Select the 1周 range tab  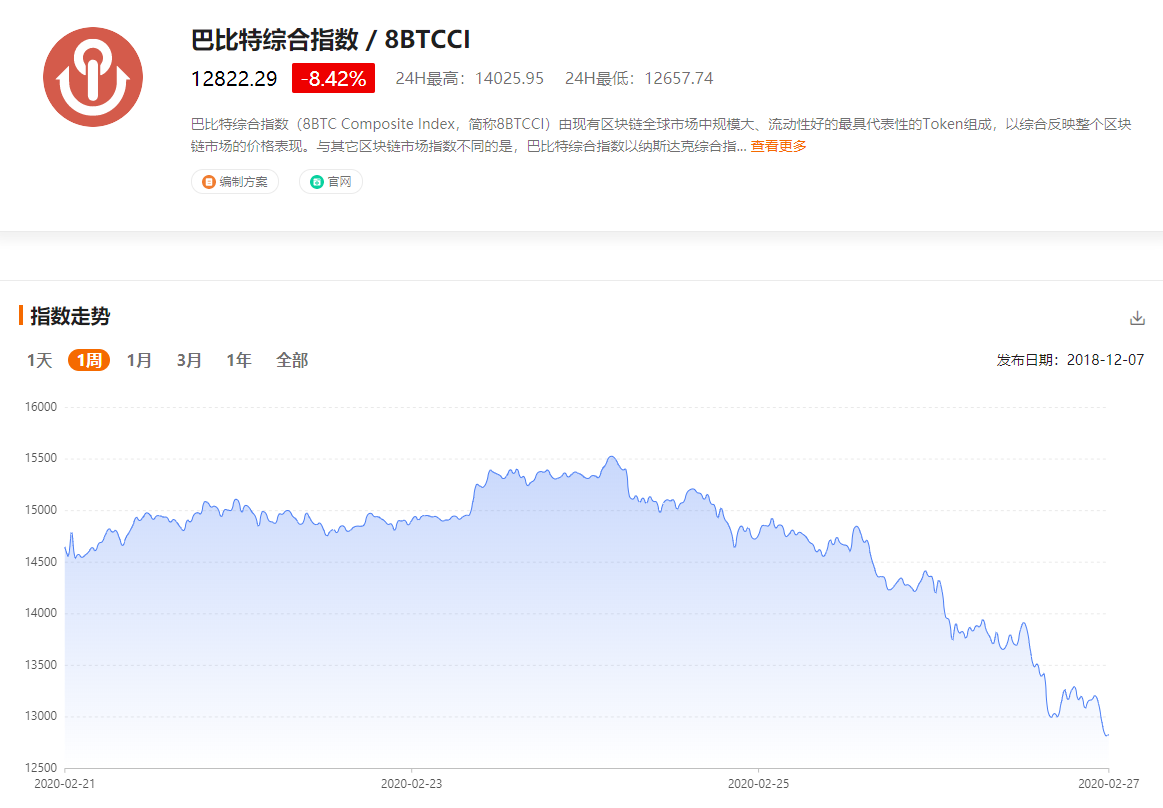[89, 361]
